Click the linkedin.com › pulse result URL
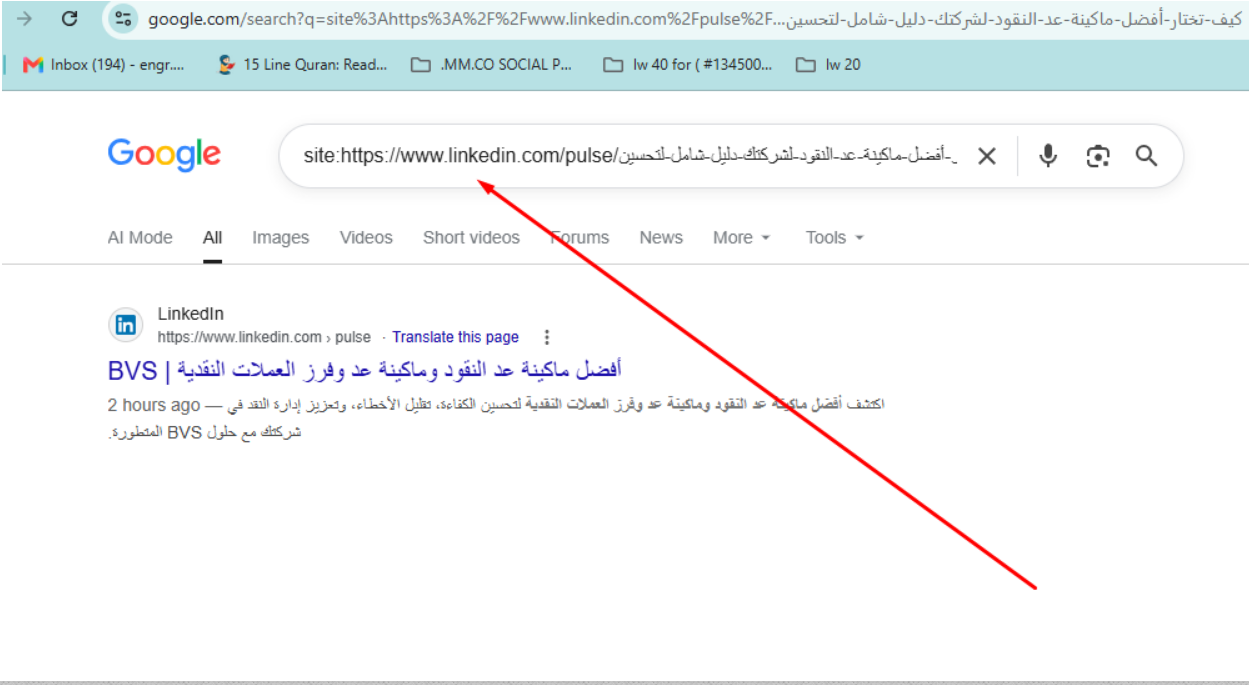The image size is (1249, 685). tap(264, 337)
